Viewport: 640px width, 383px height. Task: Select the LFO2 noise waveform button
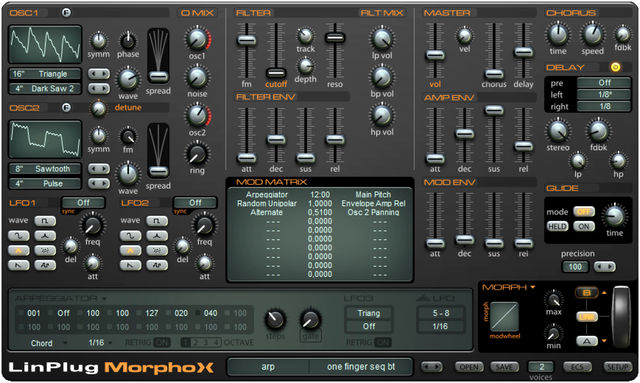157,251
